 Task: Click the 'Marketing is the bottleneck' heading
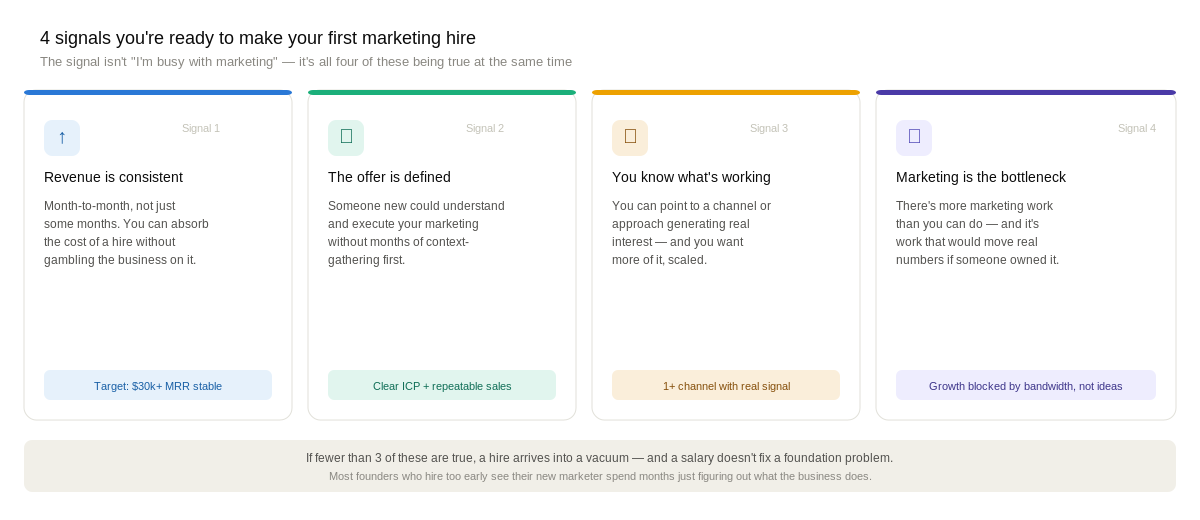tap(981, 177)
